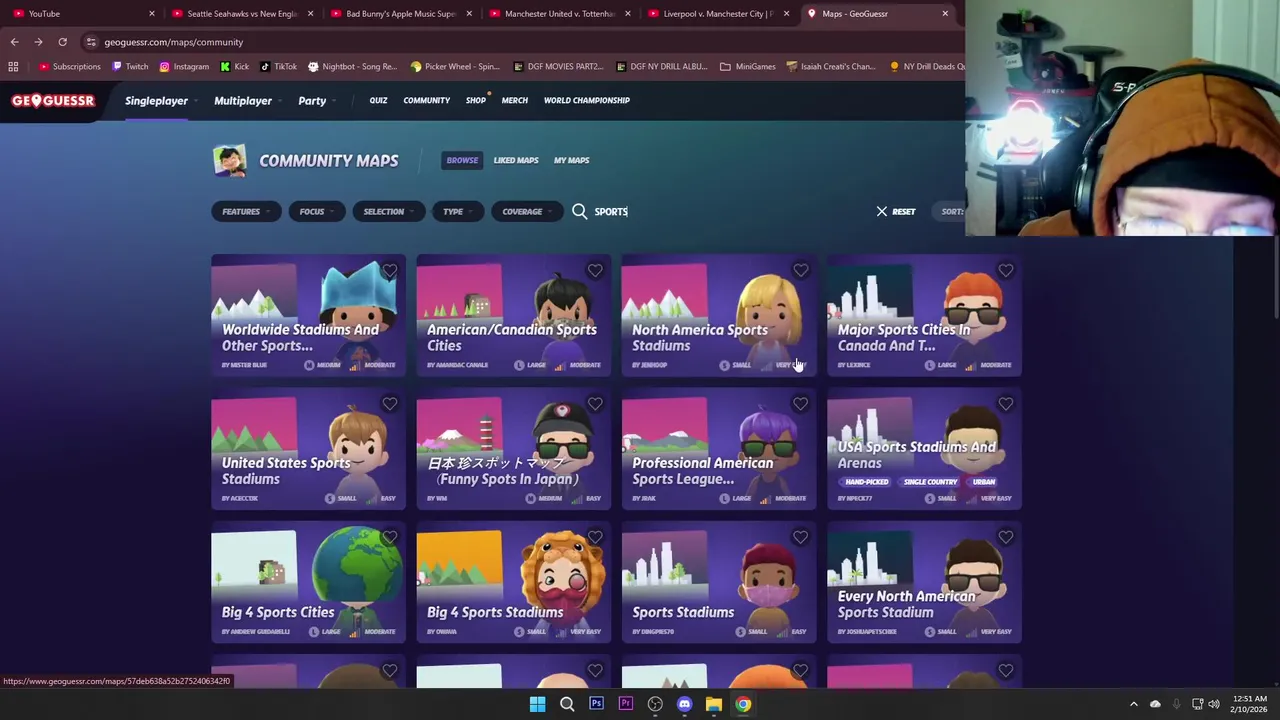
Task: Like United States Sports Stadiums map
Action: click(390, 404)
